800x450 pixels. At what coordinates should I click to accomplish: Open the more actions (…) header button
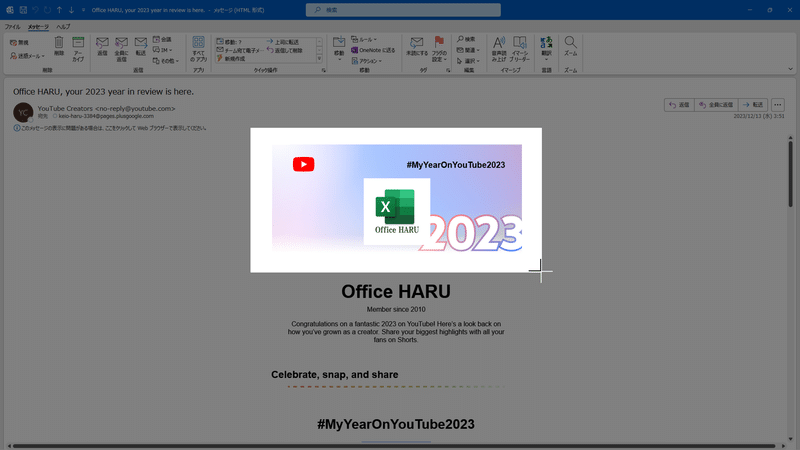[x=778, y=105]
